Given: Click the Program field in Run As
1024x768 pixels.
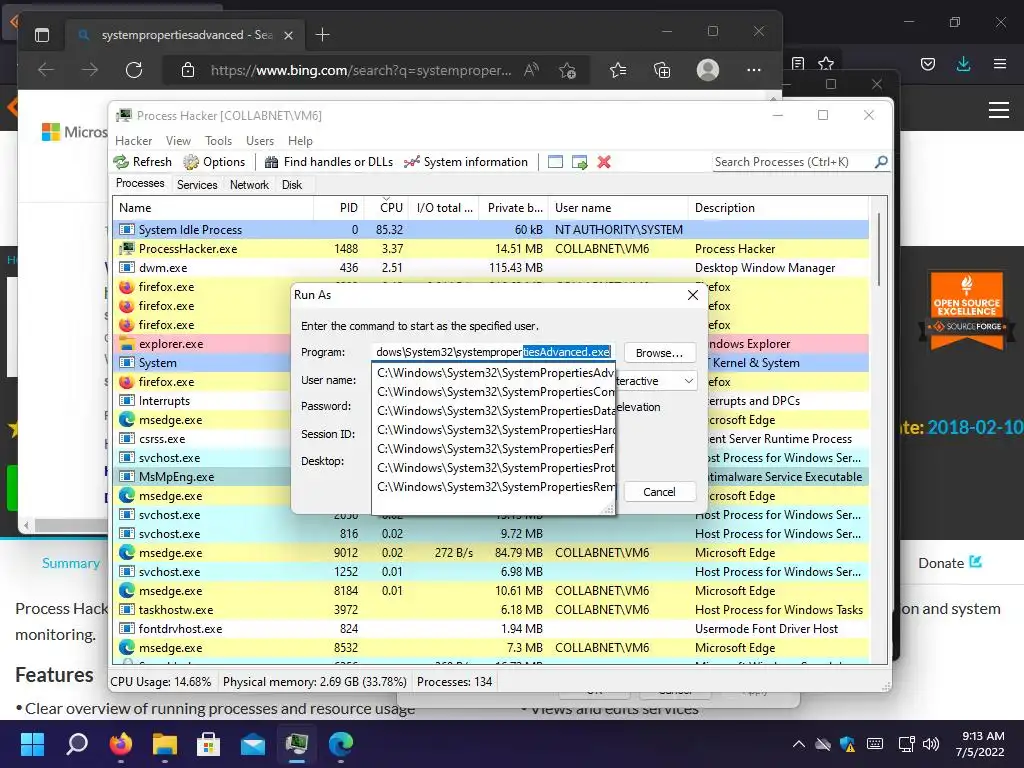Looking at the screenshot, I should tap(494, 352).
